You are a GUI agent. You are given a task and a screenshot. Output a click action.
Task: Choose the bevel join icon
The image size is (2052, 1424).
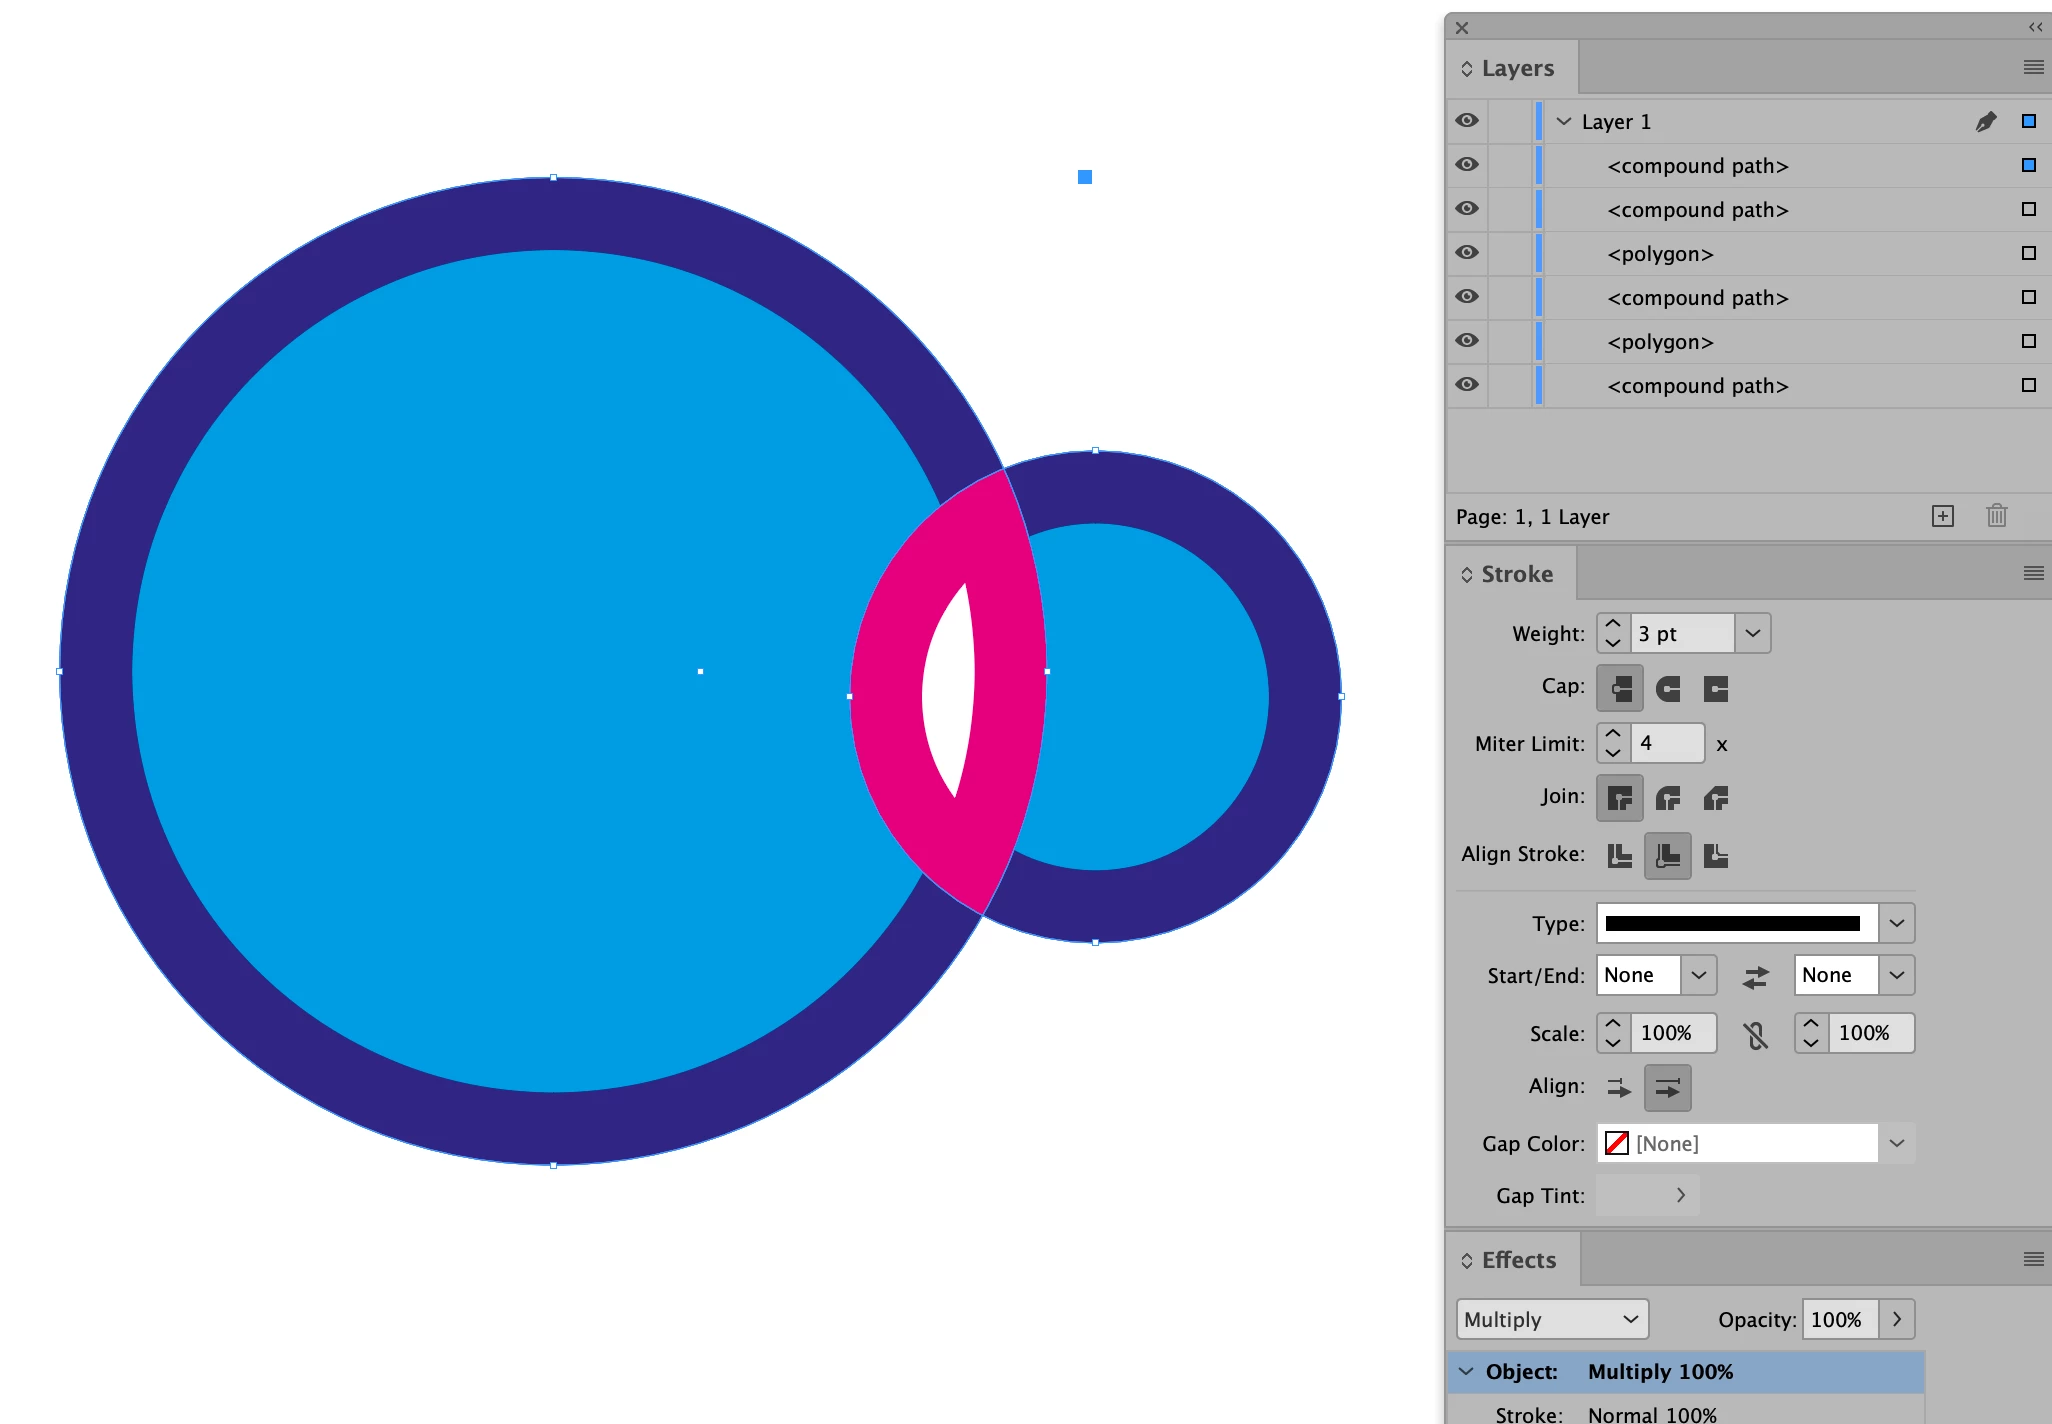coord(1716,798)
